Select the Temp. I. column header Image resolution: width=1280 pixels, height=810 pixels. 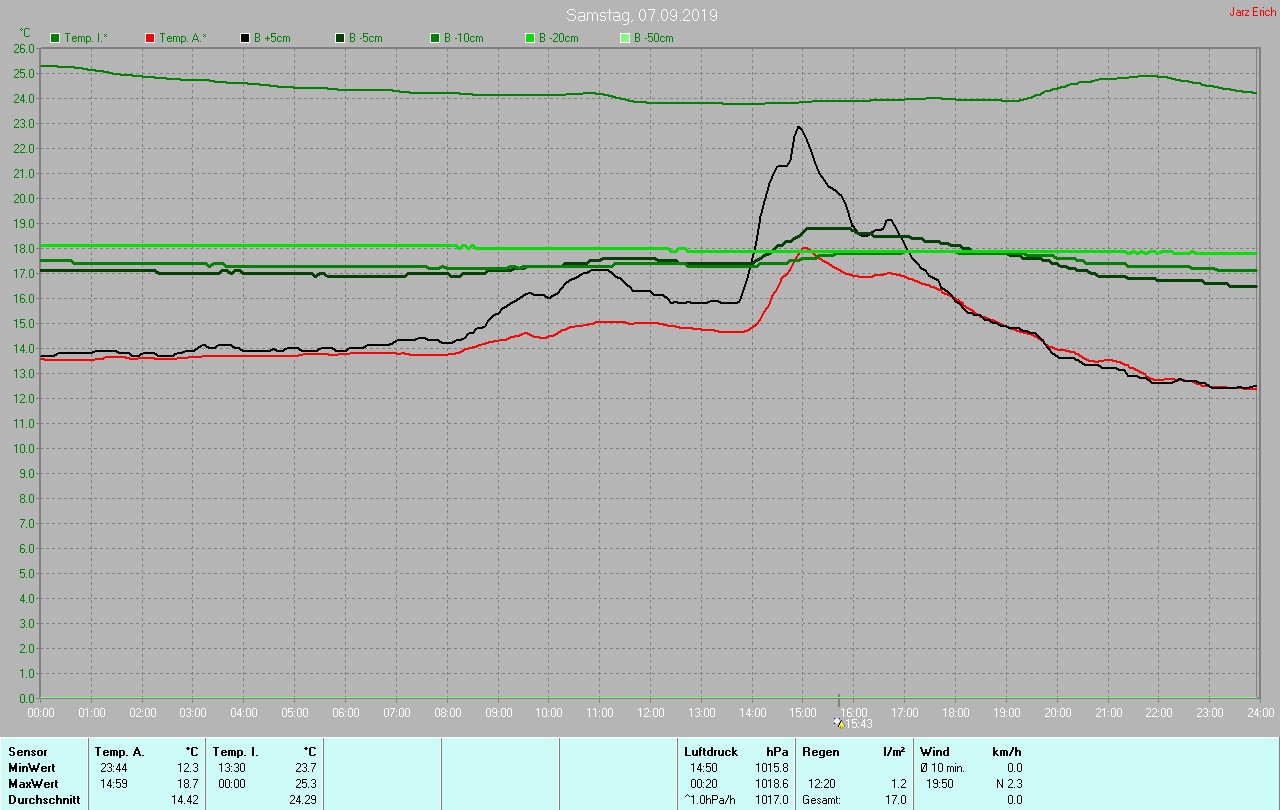click(235, 751)
